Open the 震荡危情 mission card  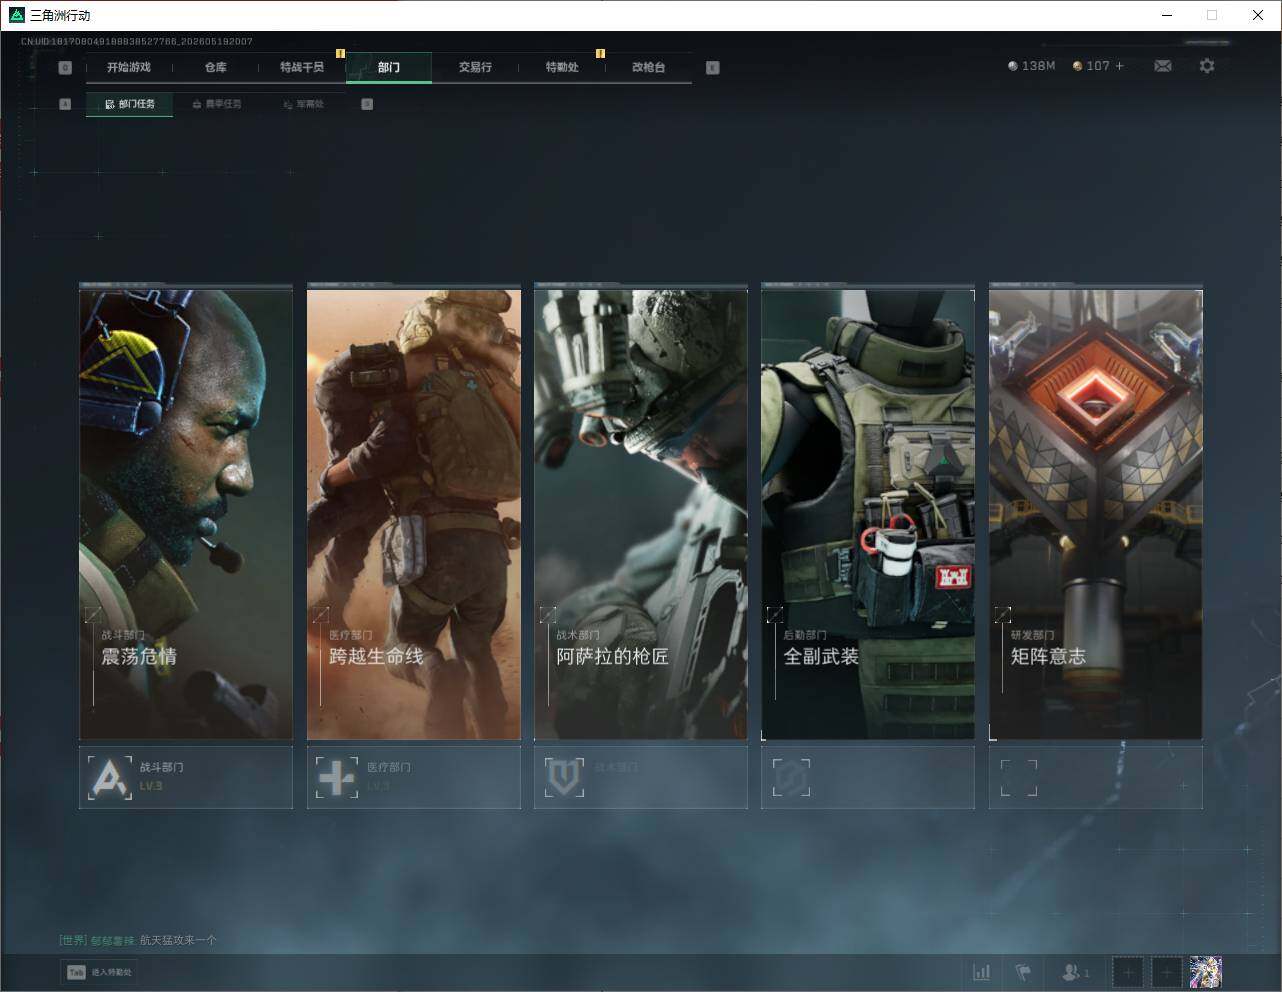coord(186,514)
